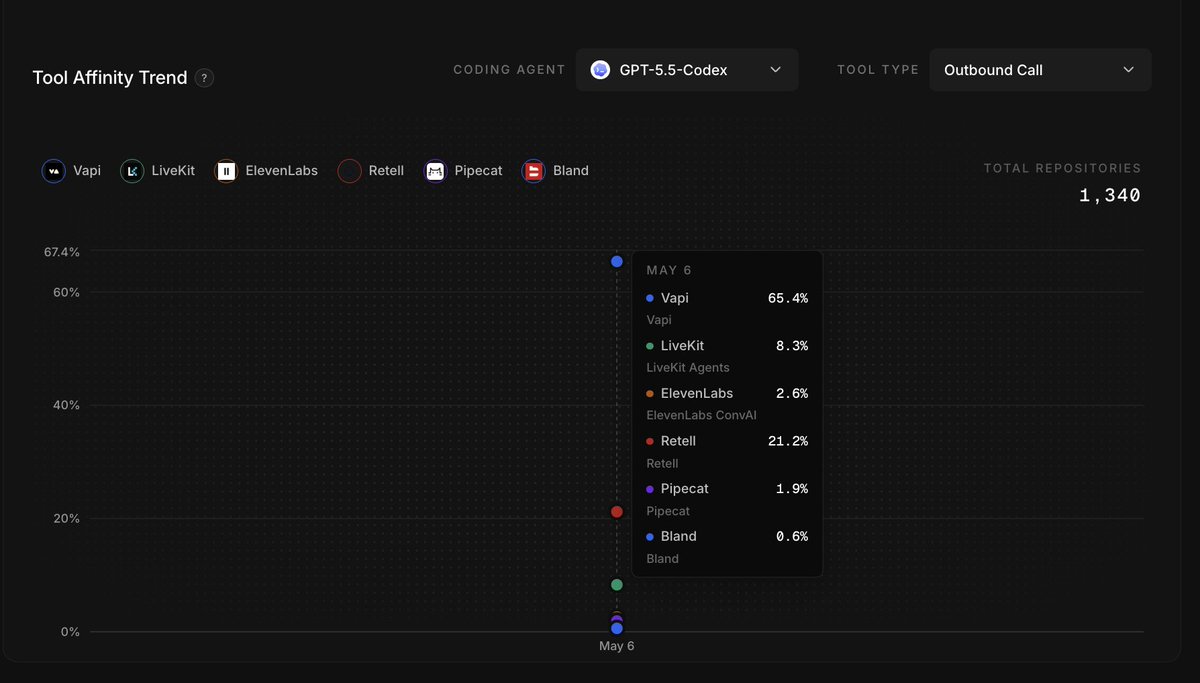Click the 'Tool Affinity Trend' title
1200x683 pixels.
coord(110,78)
